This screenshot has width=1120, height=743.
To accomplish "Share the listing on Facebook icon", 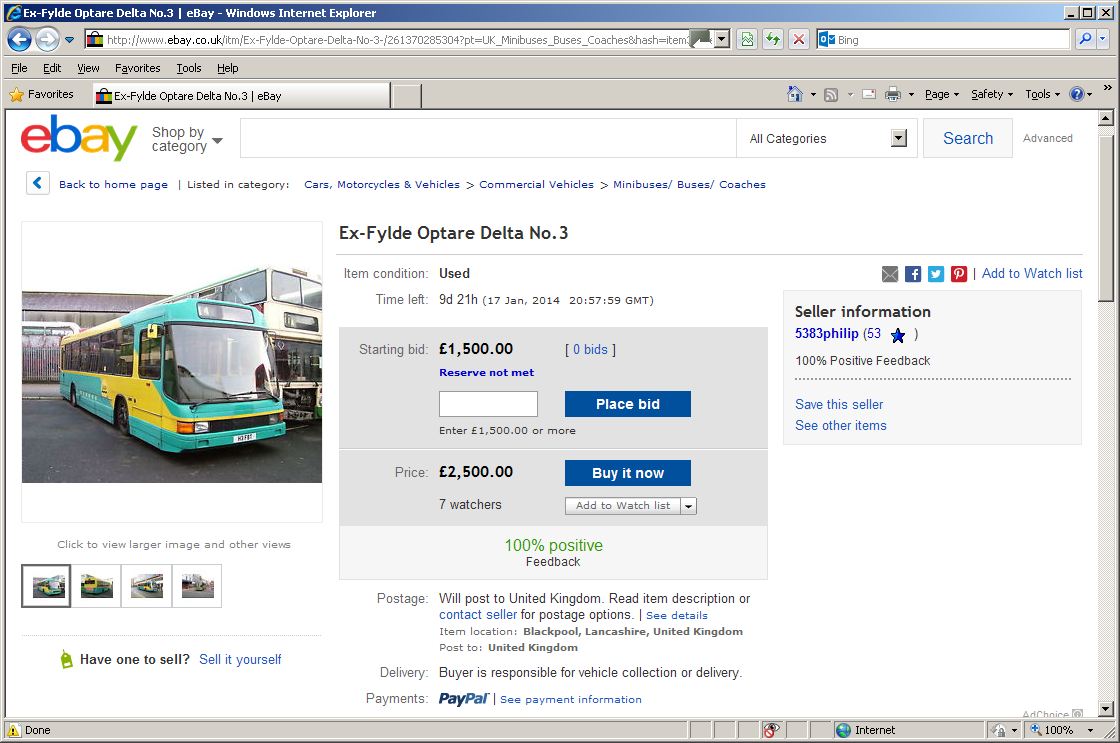I will click(x=912, y=274).
